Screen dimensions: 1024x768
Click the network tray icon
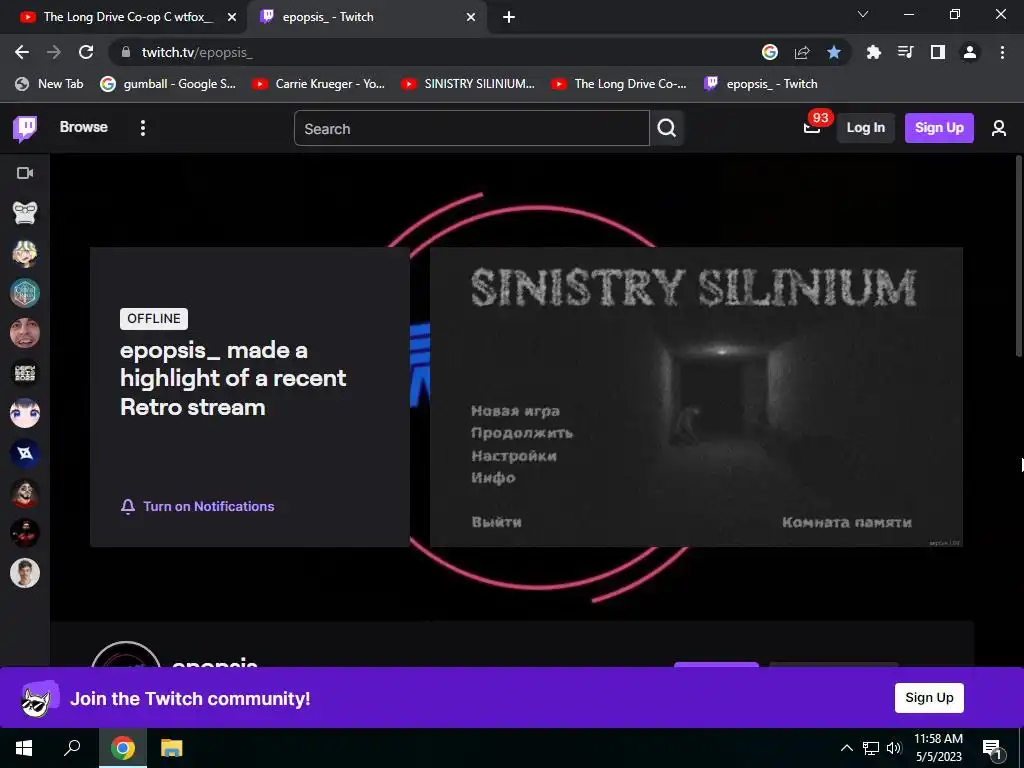(871, 748)
